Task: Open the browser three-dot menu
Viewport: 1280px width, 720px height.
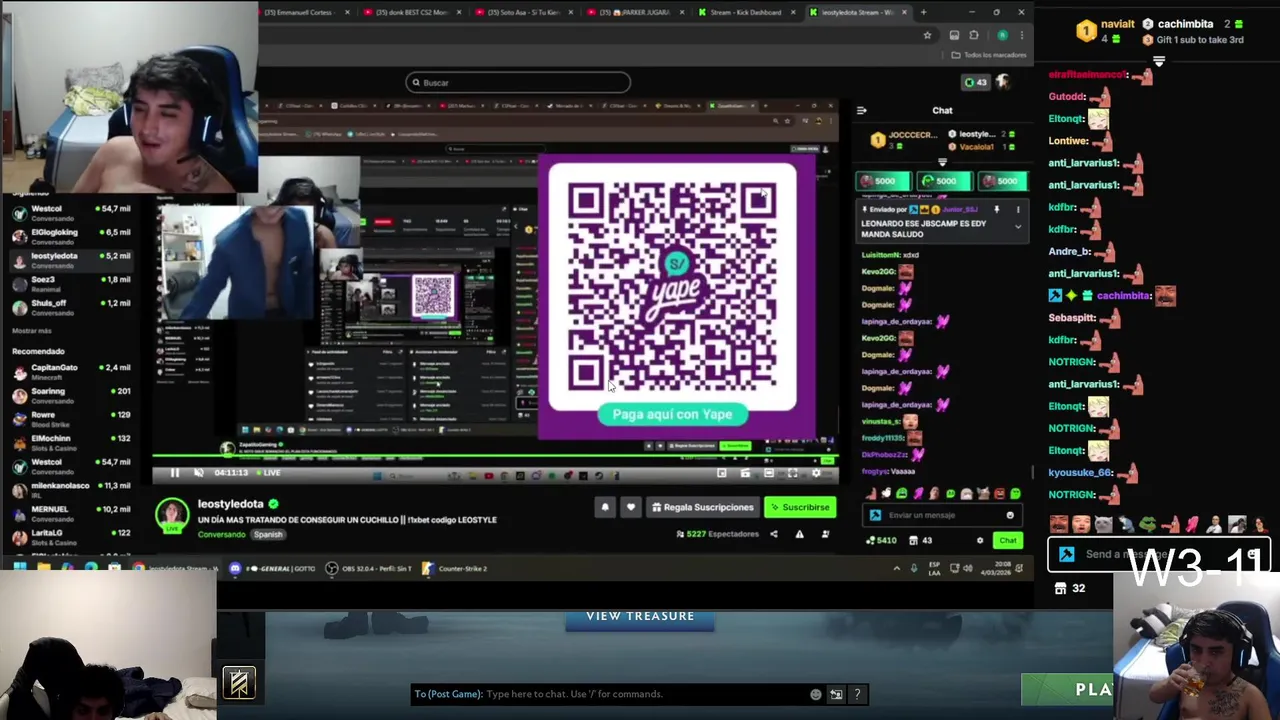Action: (x=1021, y=35)
